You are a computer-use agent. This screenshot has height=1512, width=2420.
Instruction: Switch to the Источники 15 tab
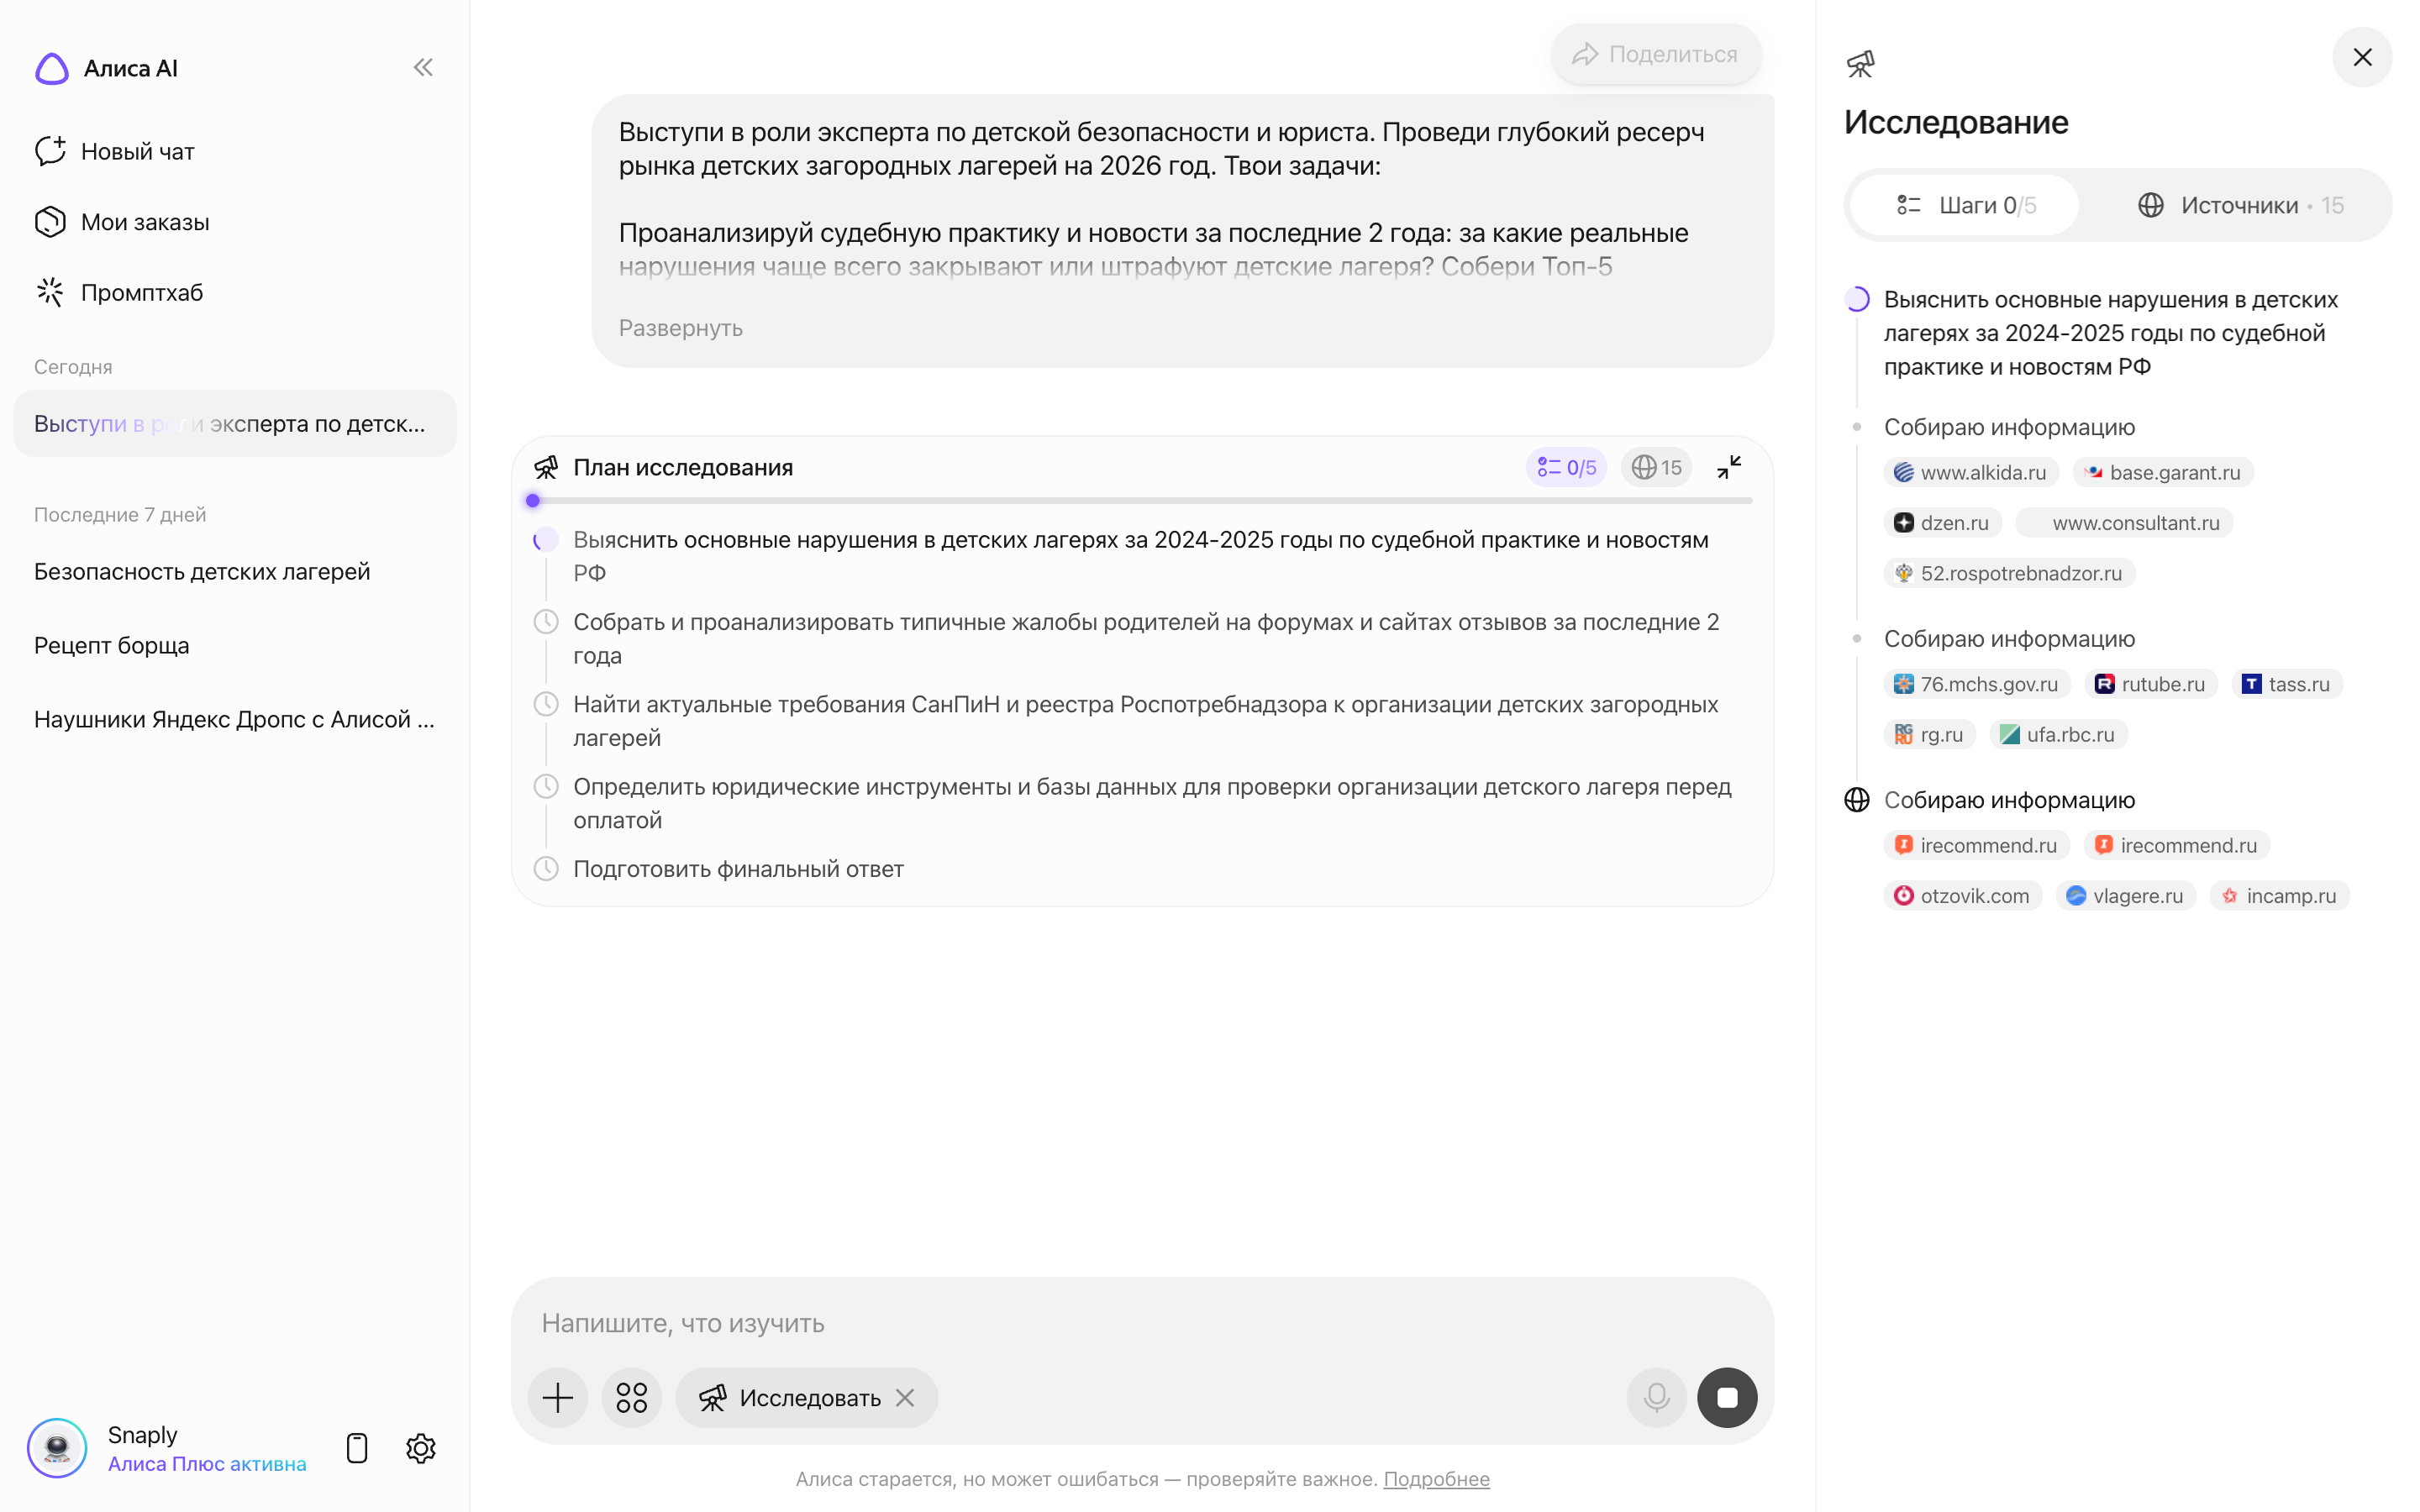click(x=2240, y=205)
